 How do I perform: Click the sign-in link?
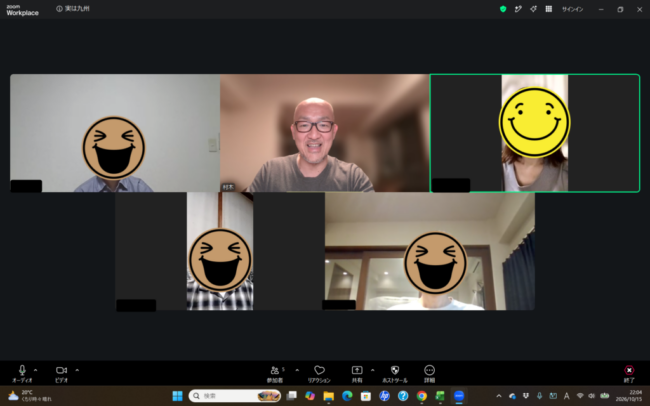(x=572, y=9)
